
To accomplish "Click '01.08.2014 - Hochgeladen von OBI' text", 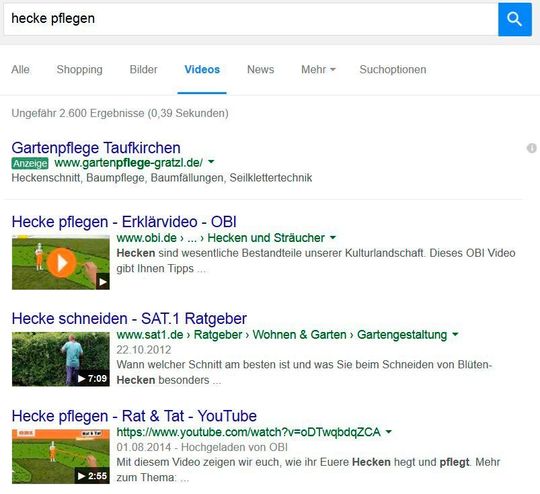I will tap(202, 447).
